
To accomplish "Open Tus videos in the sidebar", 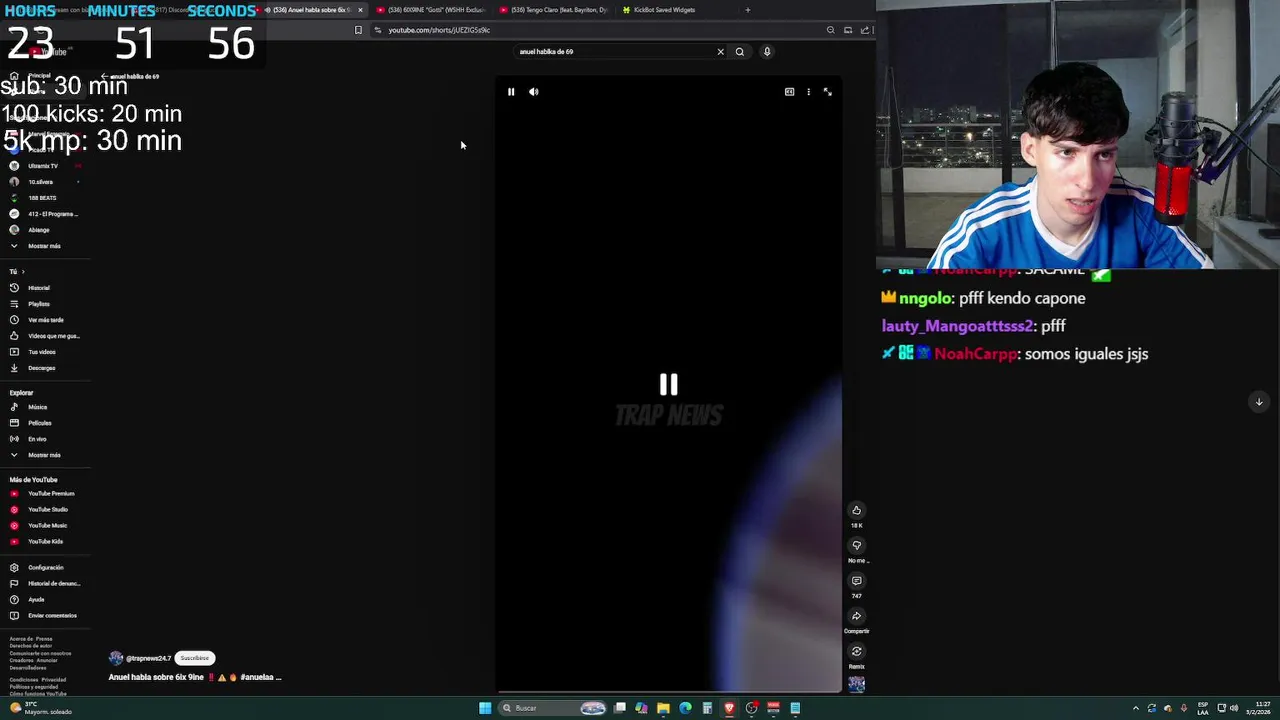I will pos(42,352).
